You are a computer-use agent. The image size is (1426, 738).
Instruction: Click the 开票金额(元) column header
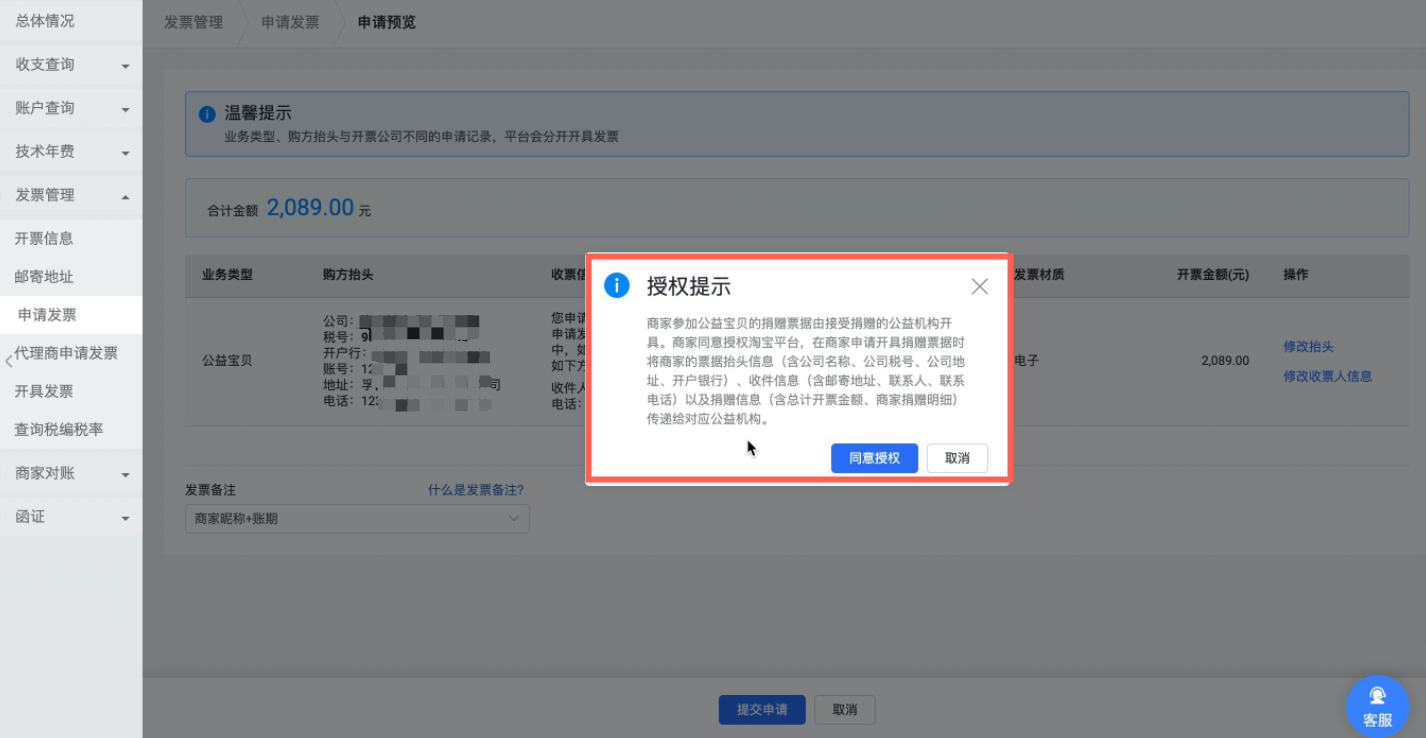click(x=1212, y=274)
